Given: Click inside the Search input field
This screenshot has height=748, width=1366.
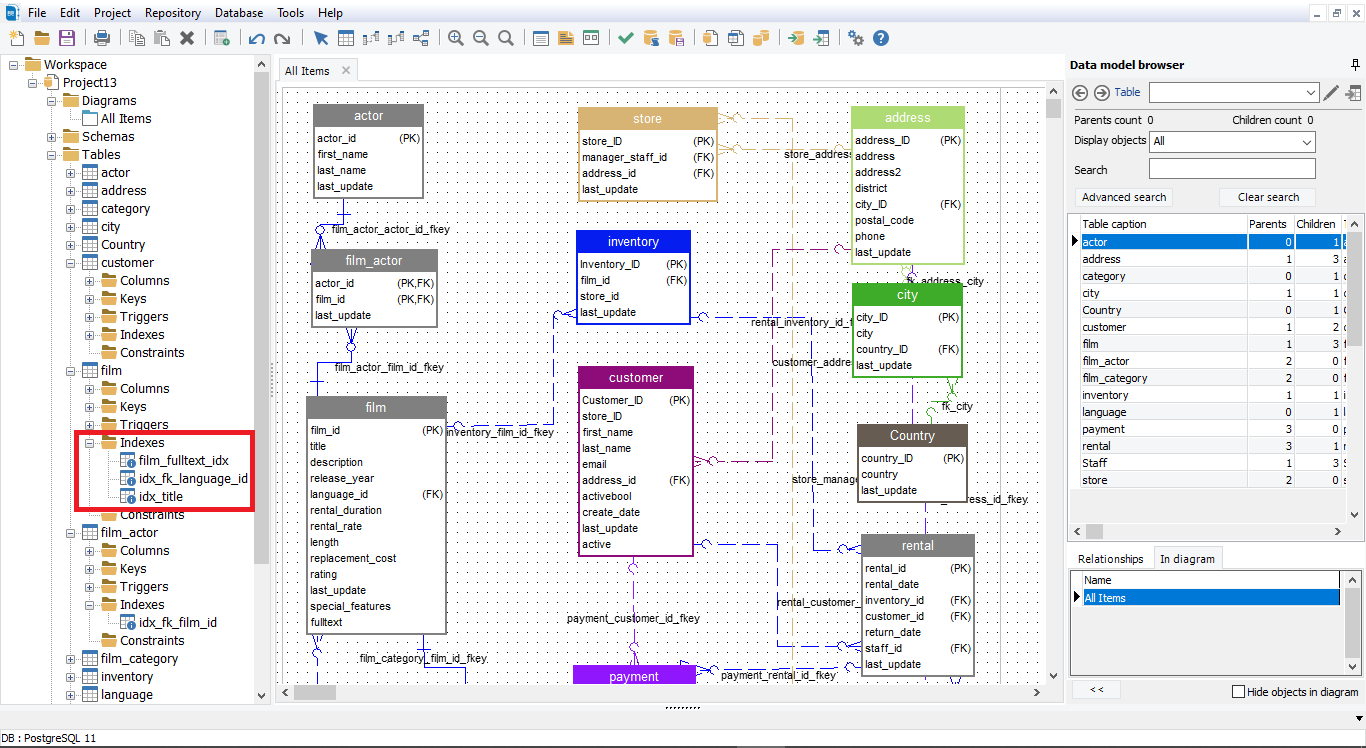Looking at the screenshot, I should 1232,168.
